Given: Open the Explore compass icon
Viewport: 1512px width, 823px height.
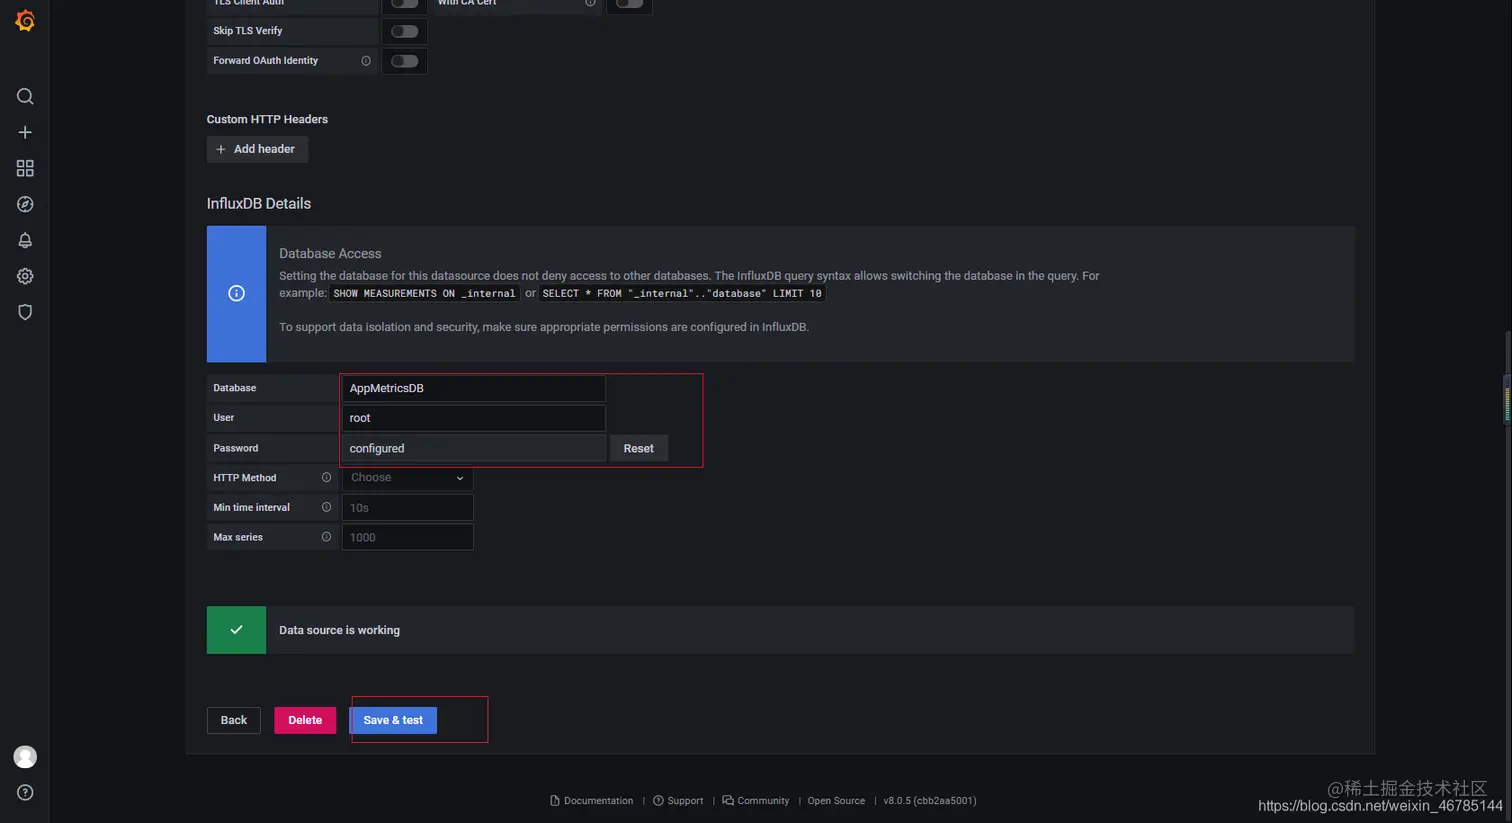Looking at the screenshot, I should (x=25, y=204).
